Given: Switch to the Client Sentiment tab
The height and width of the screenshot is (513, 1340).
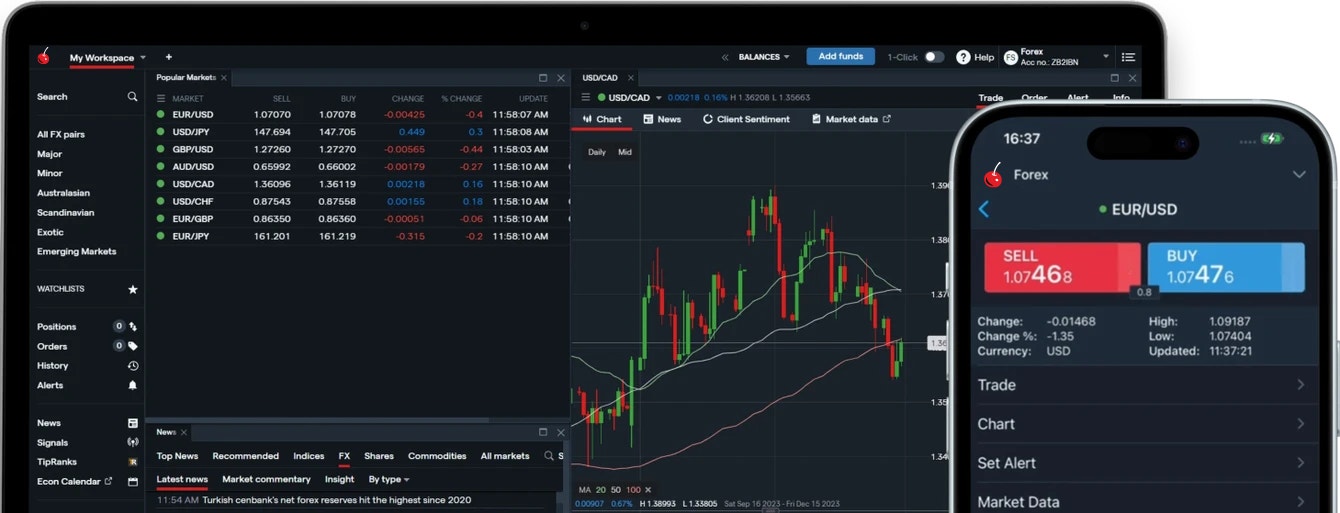Looking at the screenshot, I should [746, 119].
